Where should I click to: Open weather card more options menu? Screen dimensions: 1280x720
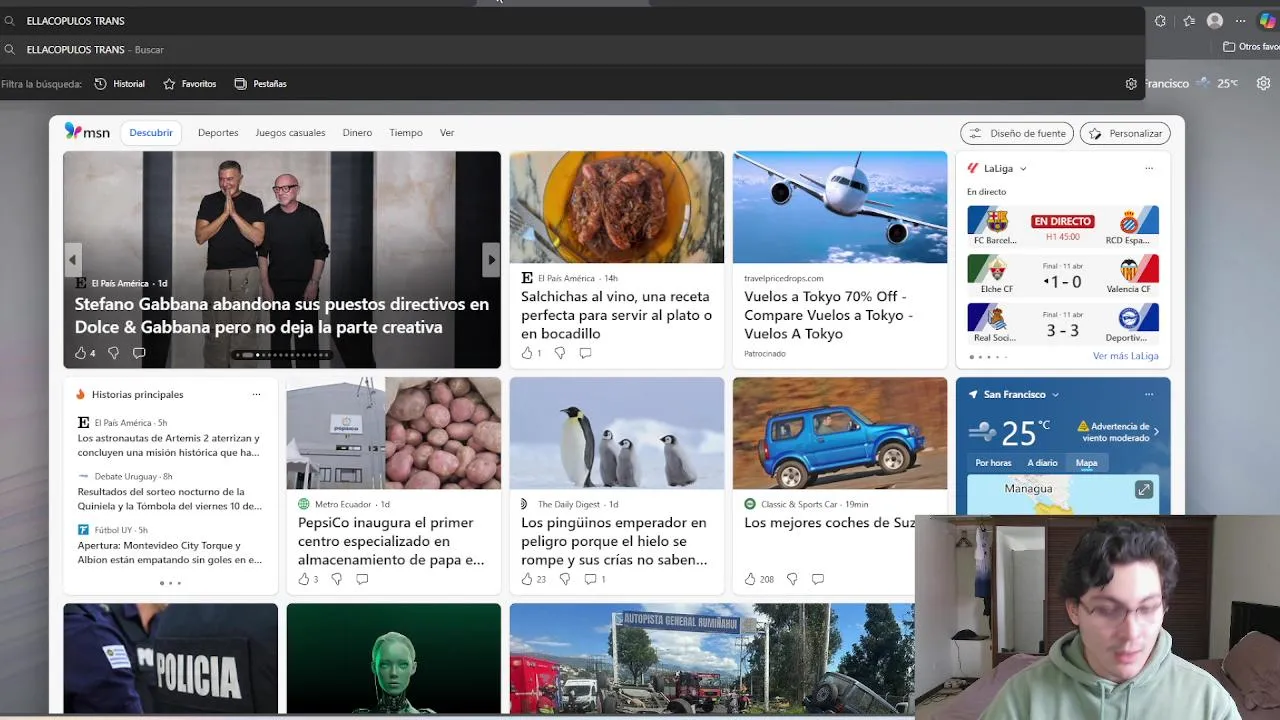pyautogui.click(x=1149, y=395)
